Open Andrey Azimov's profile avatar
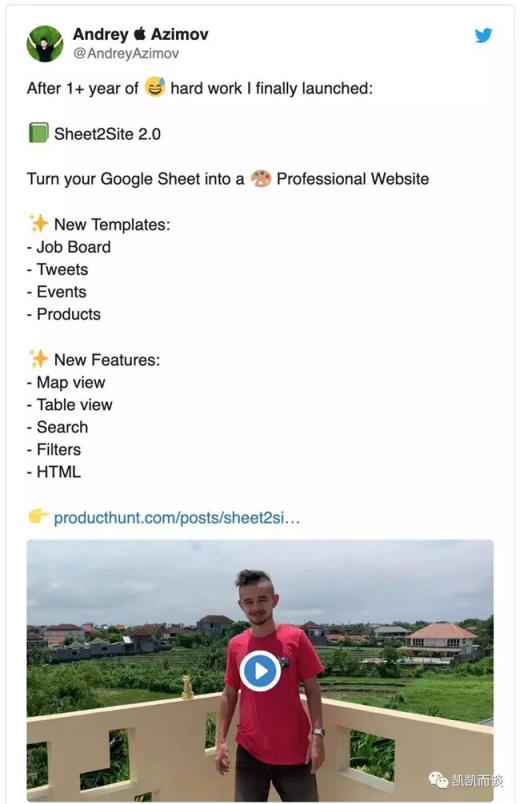The width and height of the screenshot is (520, 804). pyautogui.click(x=45, y=44)
